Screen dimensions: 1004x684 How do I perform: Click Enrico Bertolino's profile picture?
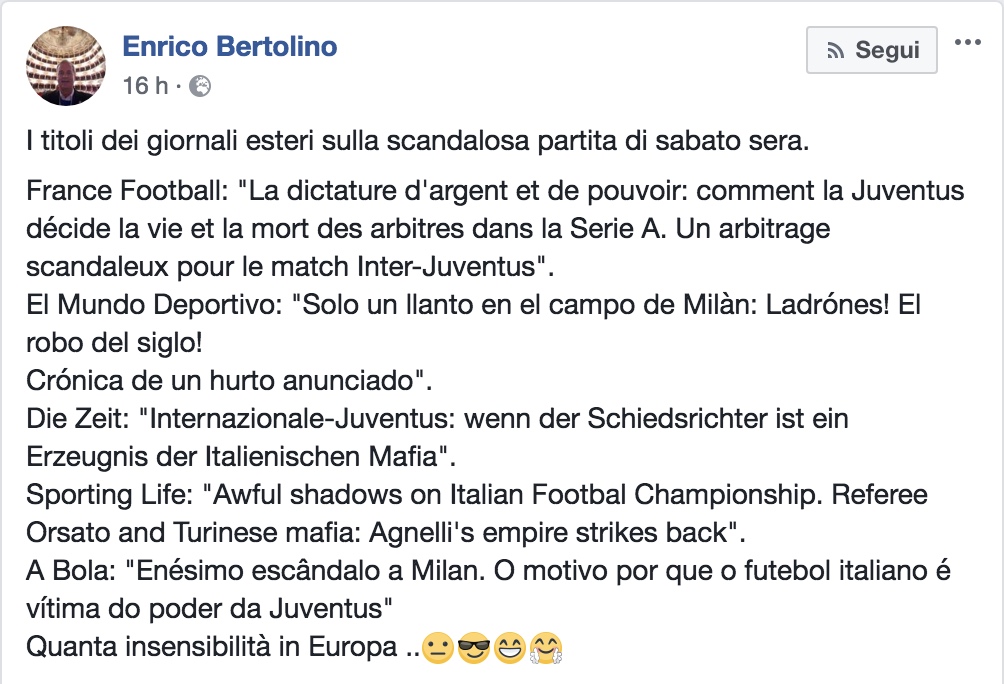click(x=65, y=64)
